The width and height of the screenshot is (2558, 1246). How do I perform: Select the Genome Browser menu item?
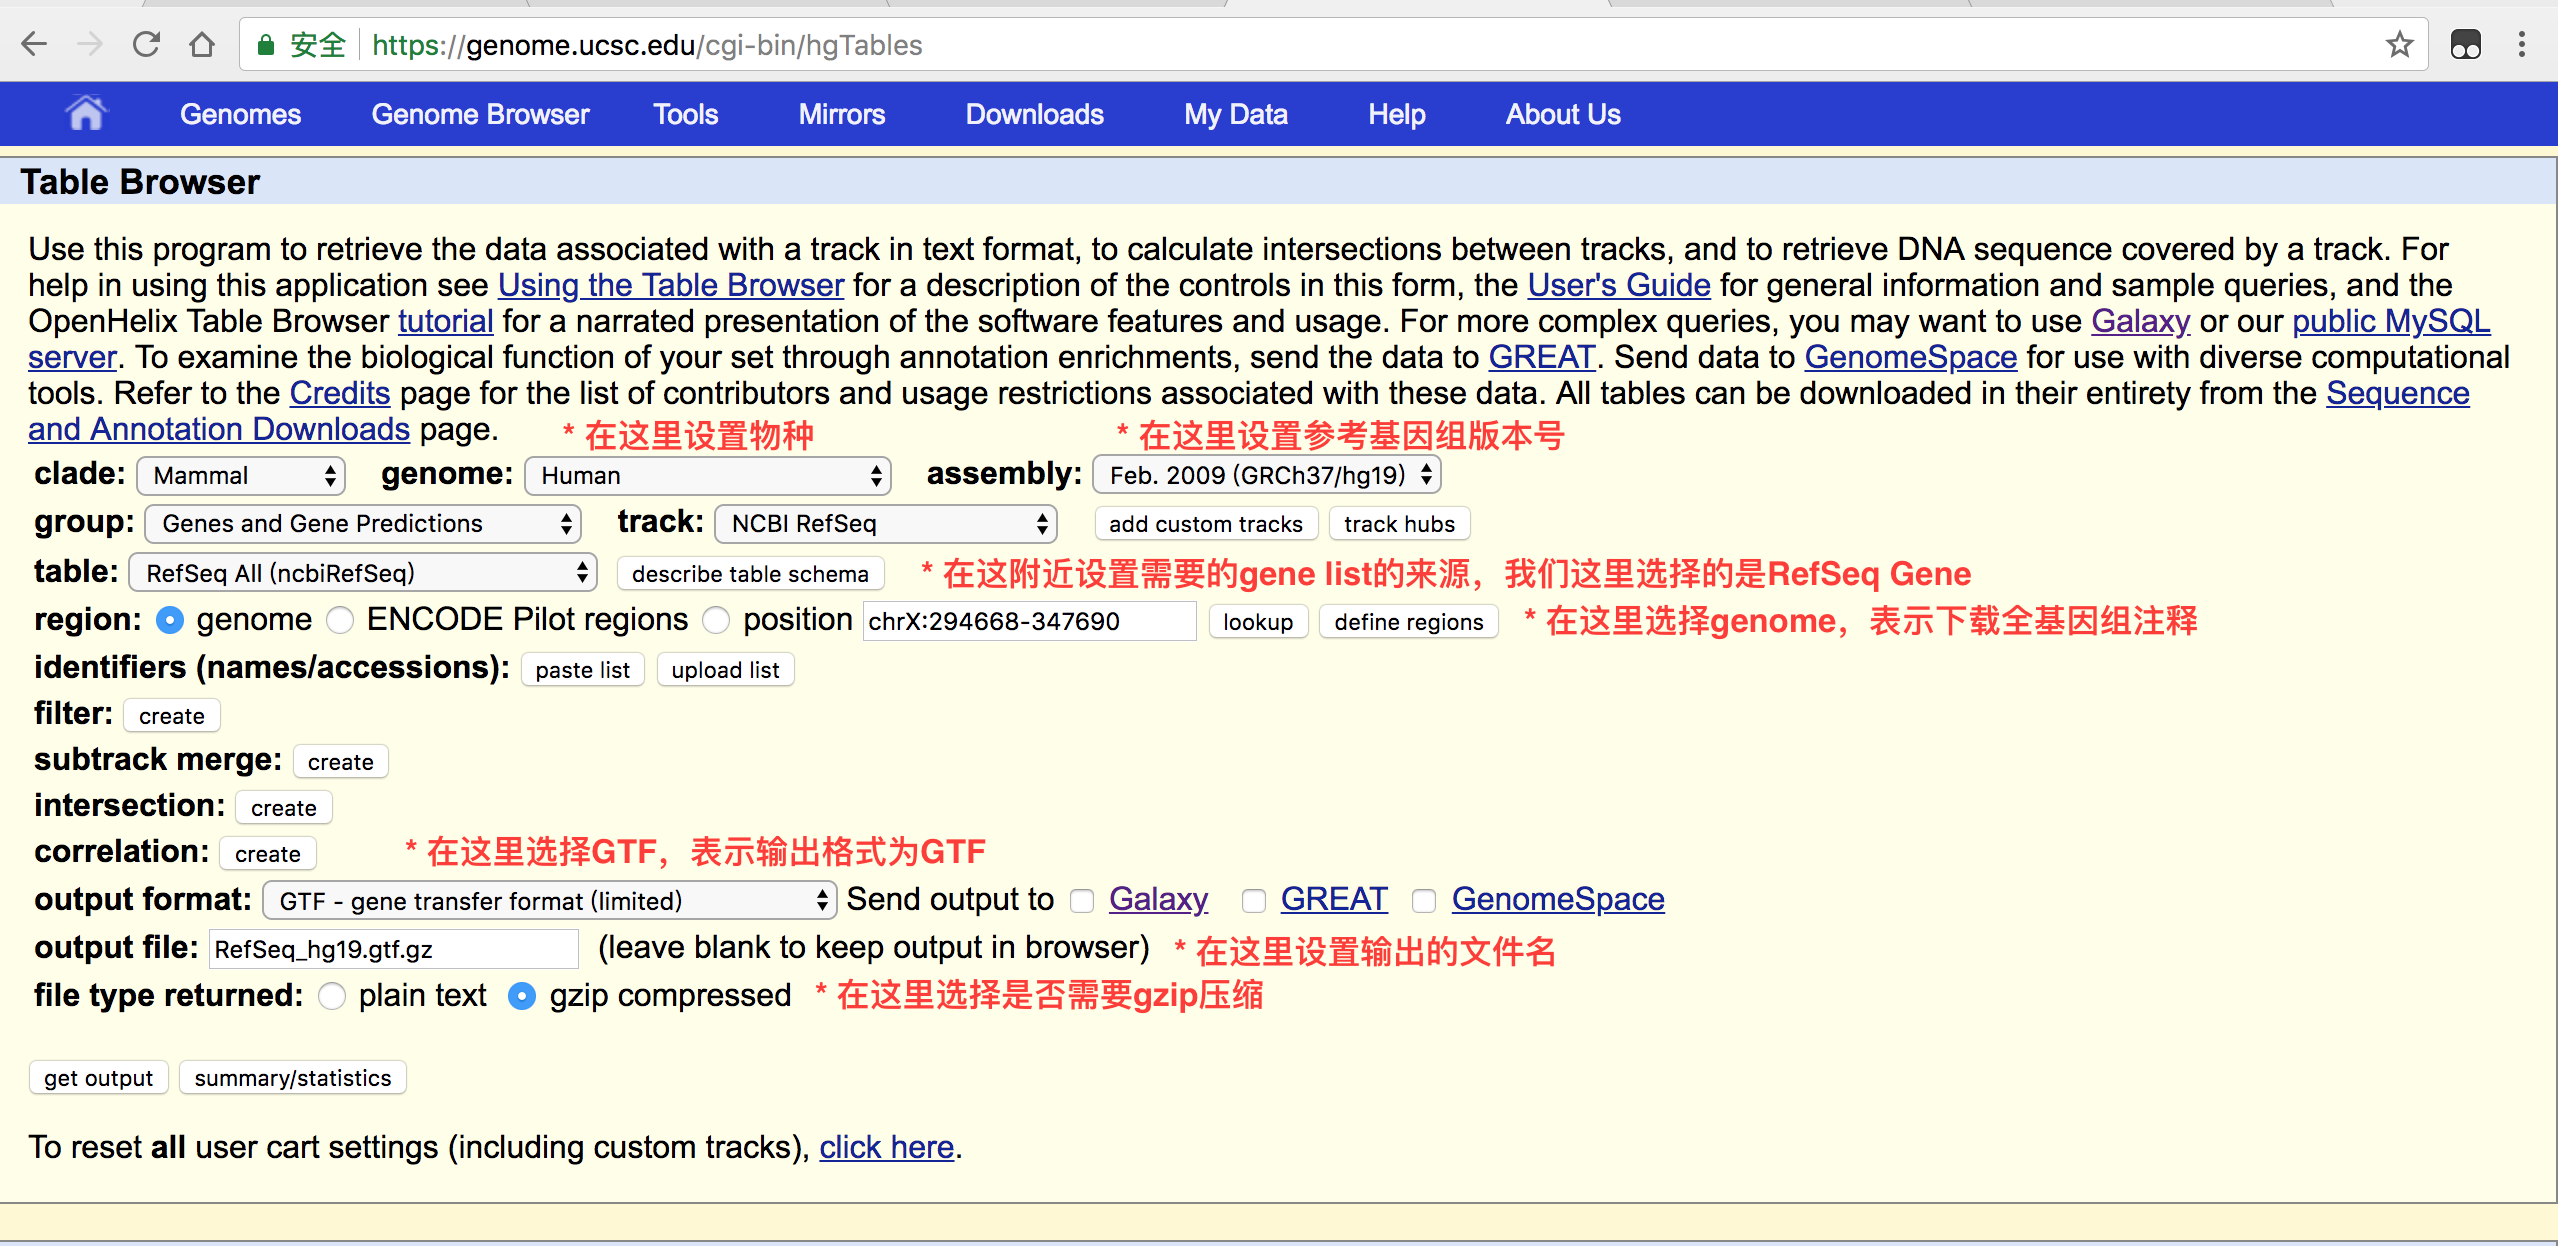coord(481,114)
